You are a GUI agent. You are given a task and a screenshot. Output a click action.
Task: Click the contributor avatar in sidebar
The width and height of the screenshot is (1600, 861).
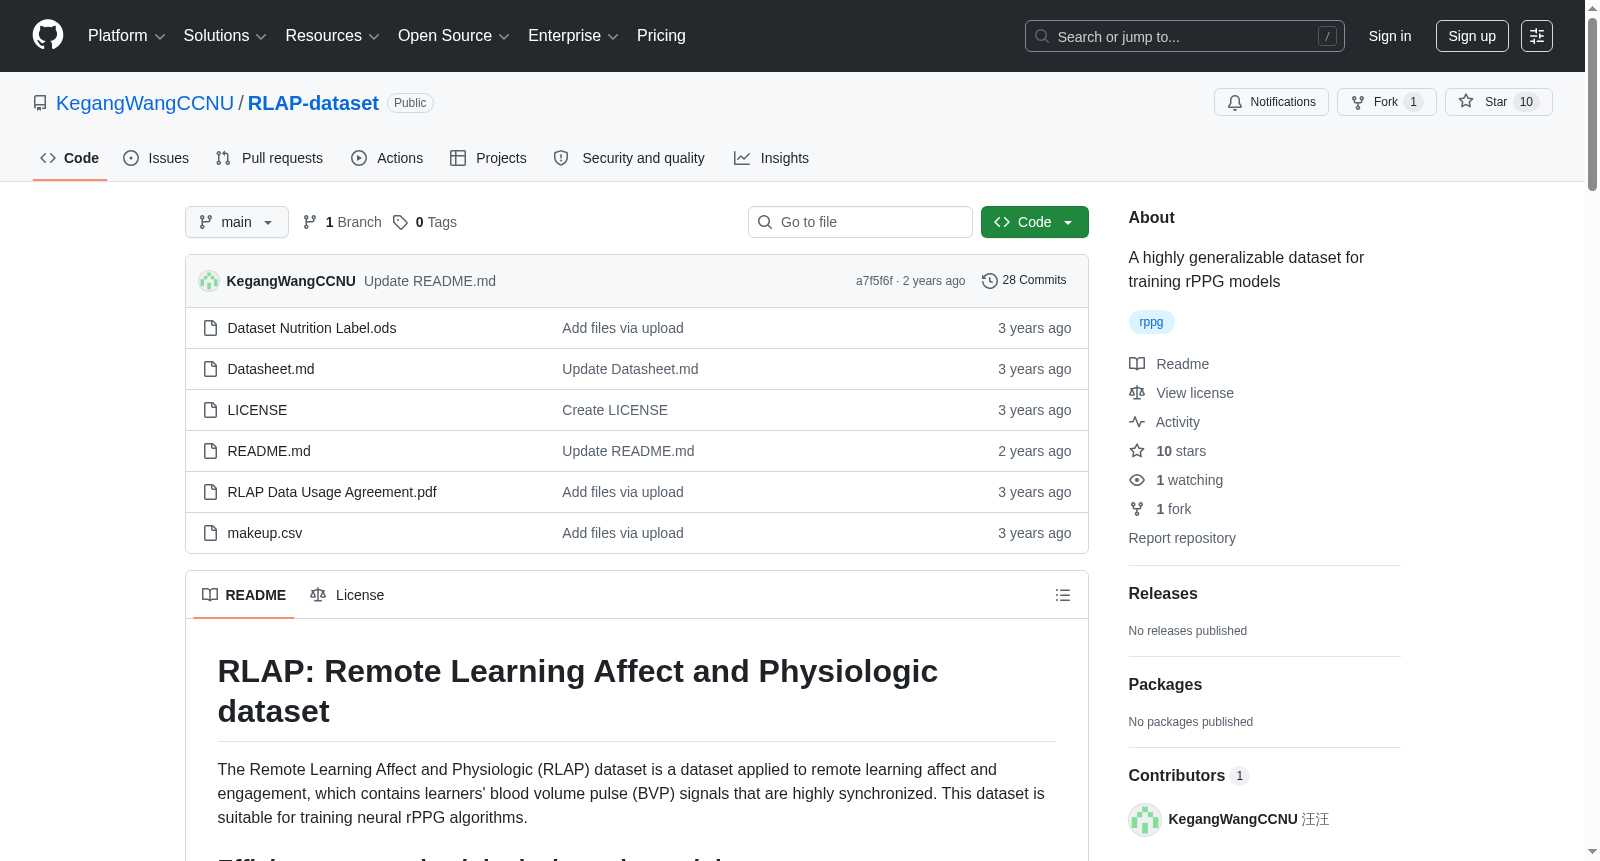1145,820
